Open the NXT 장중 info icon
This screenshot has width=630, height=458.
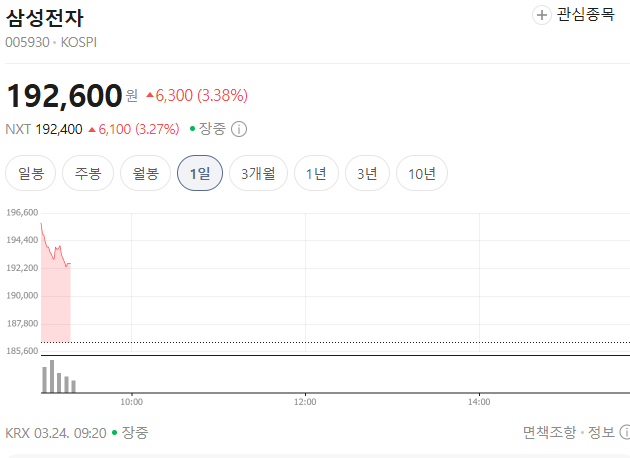239,129
